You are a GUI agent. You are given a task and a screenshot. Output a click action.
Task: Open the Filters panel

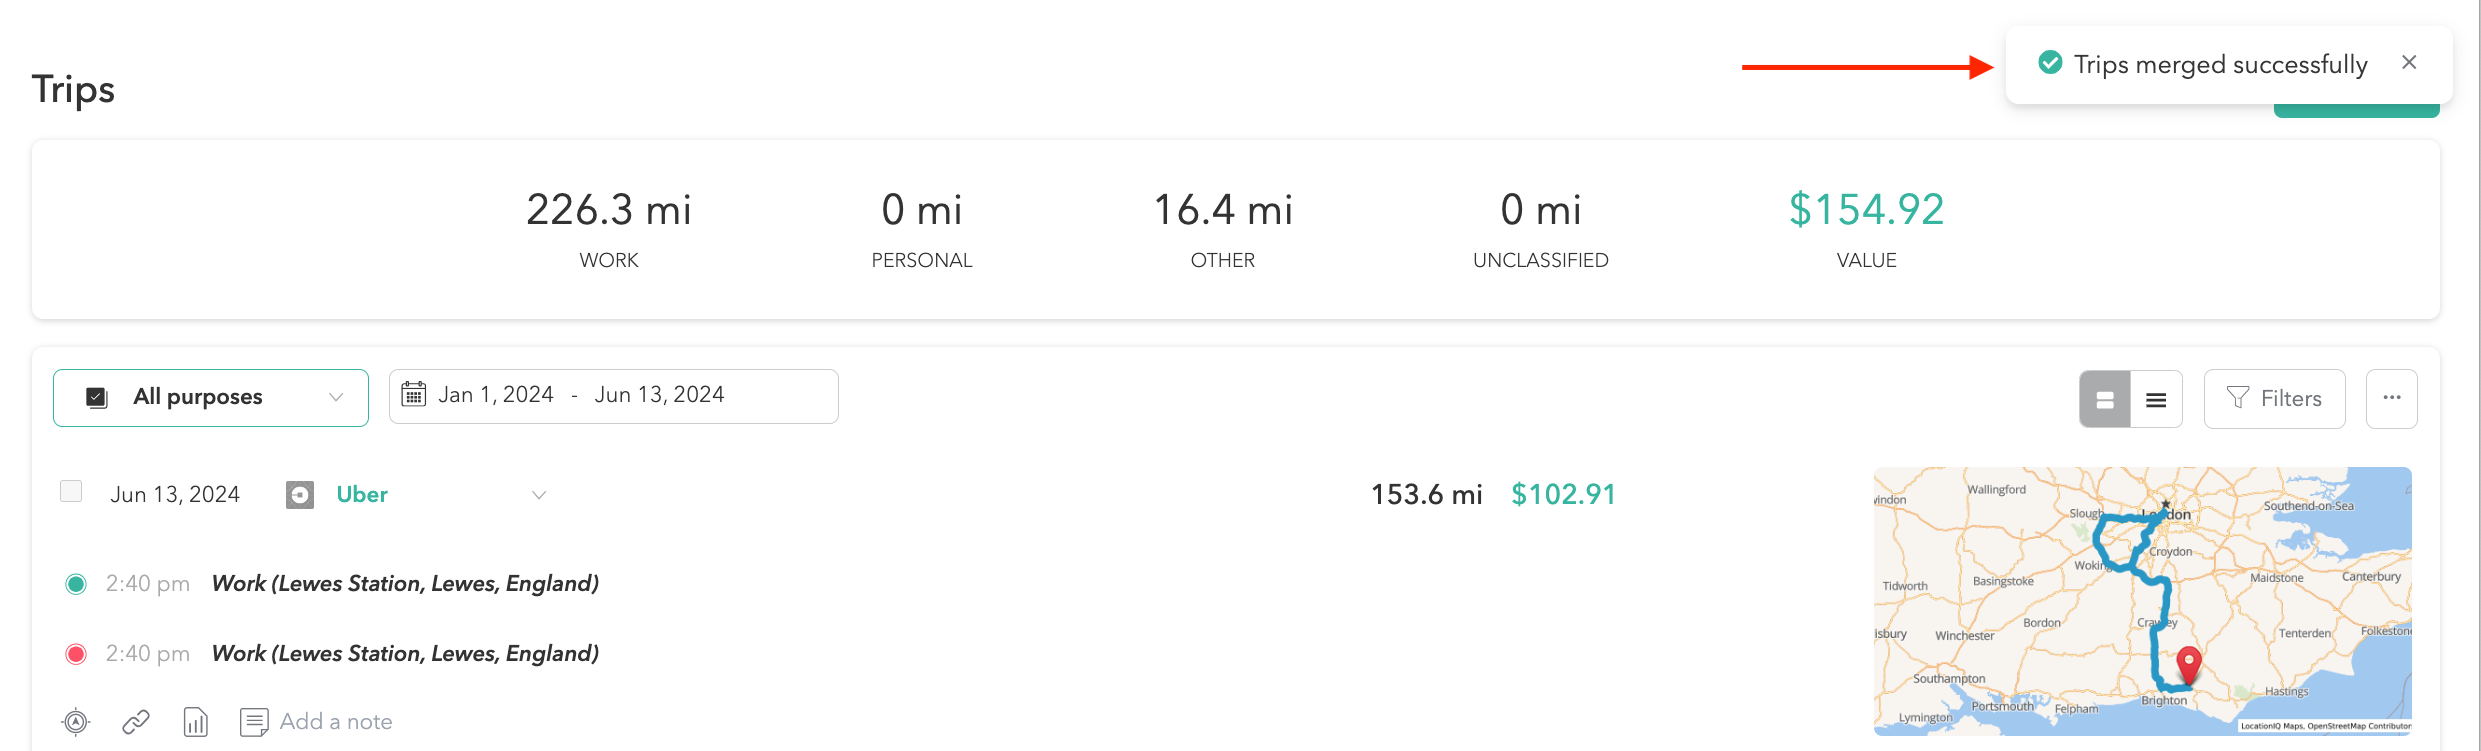2274,398
